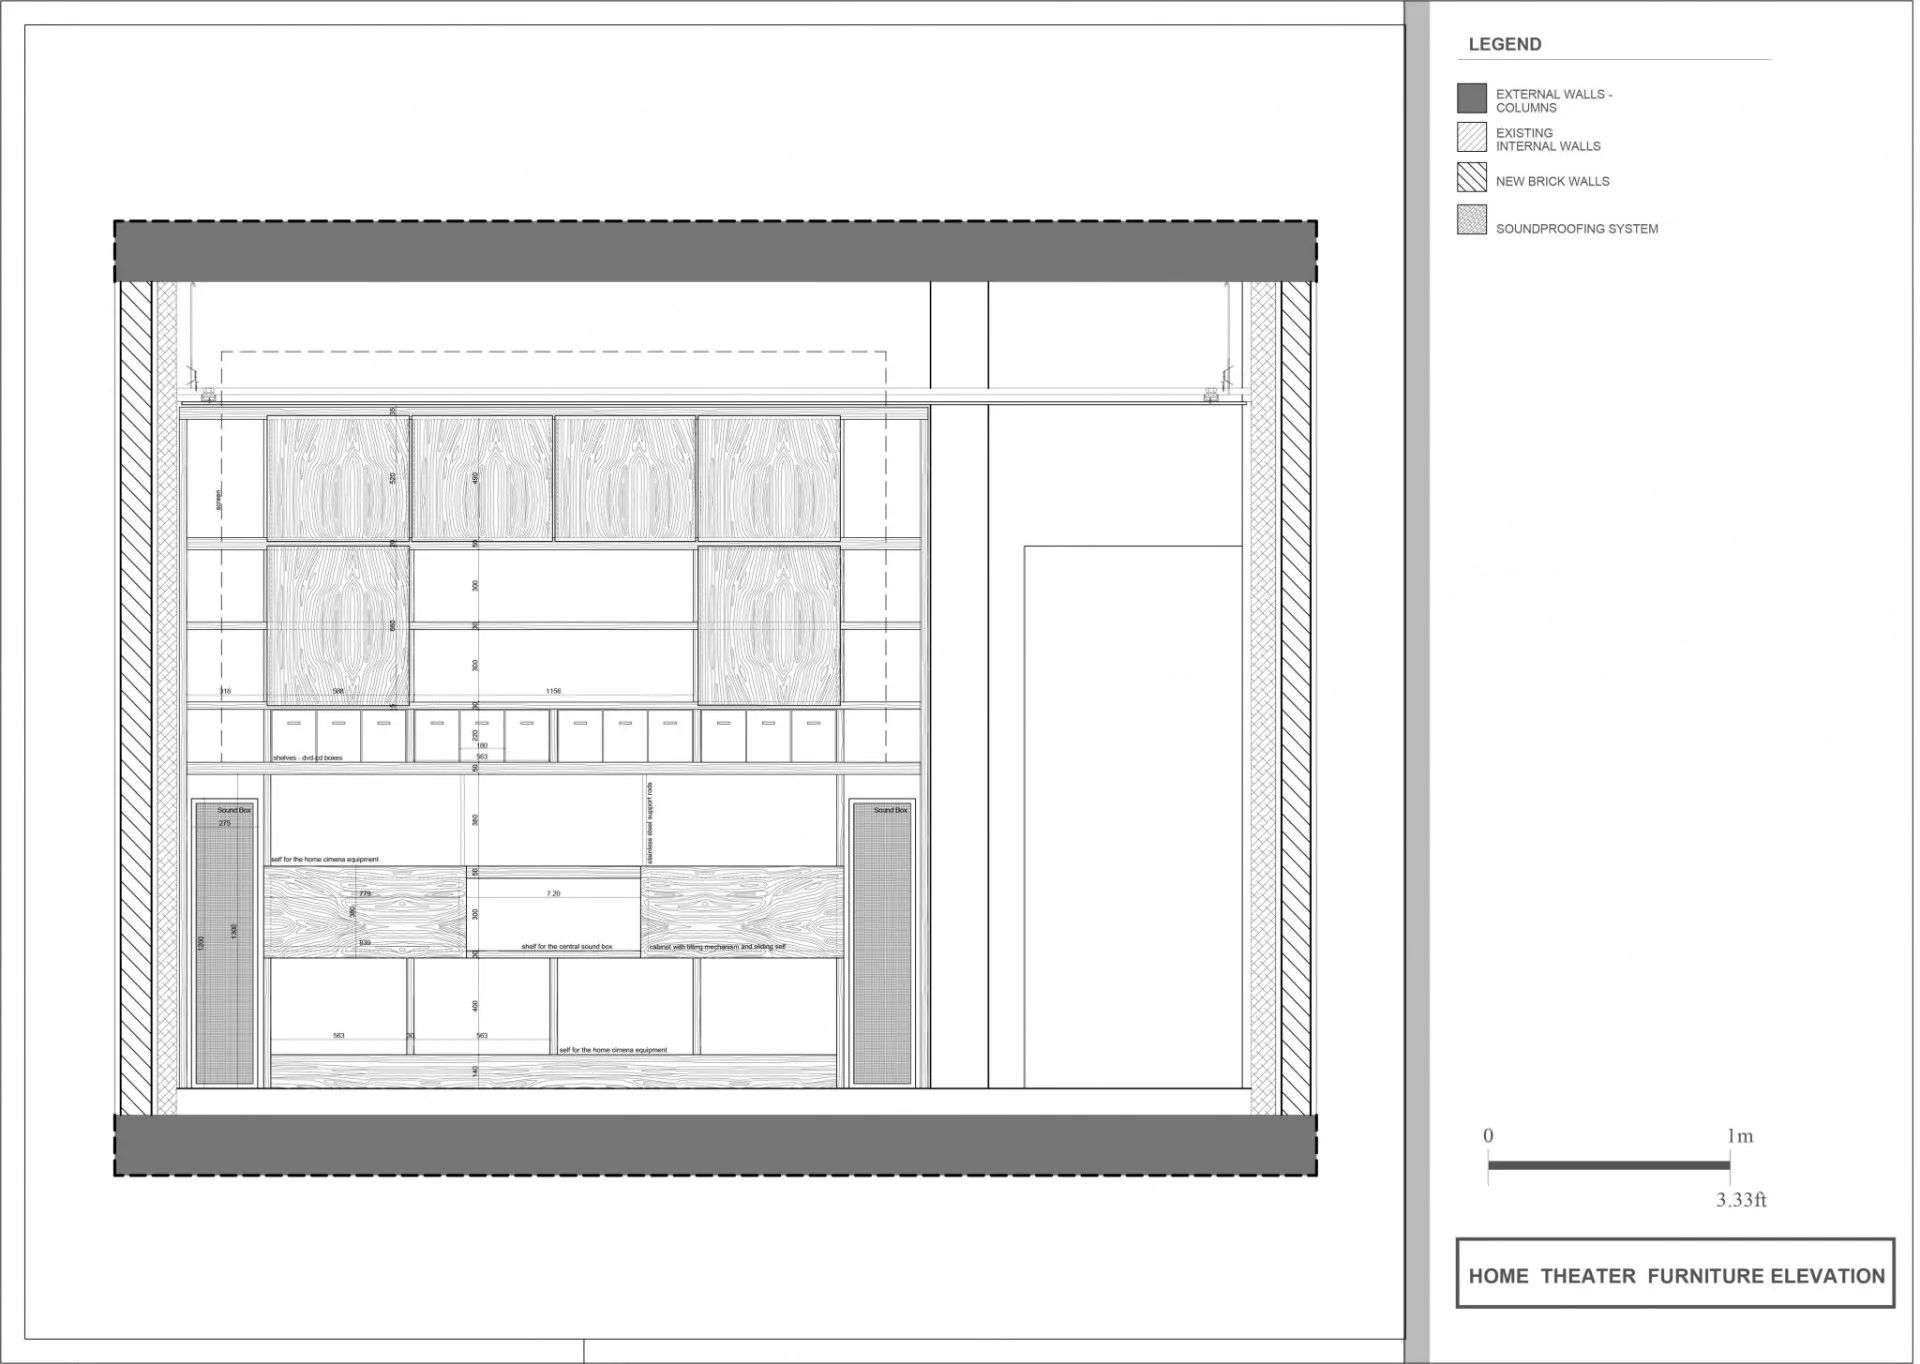
Task: Click the 'LEGEND' heading text
Action: pyautogui.click(x=1504, y=44)
